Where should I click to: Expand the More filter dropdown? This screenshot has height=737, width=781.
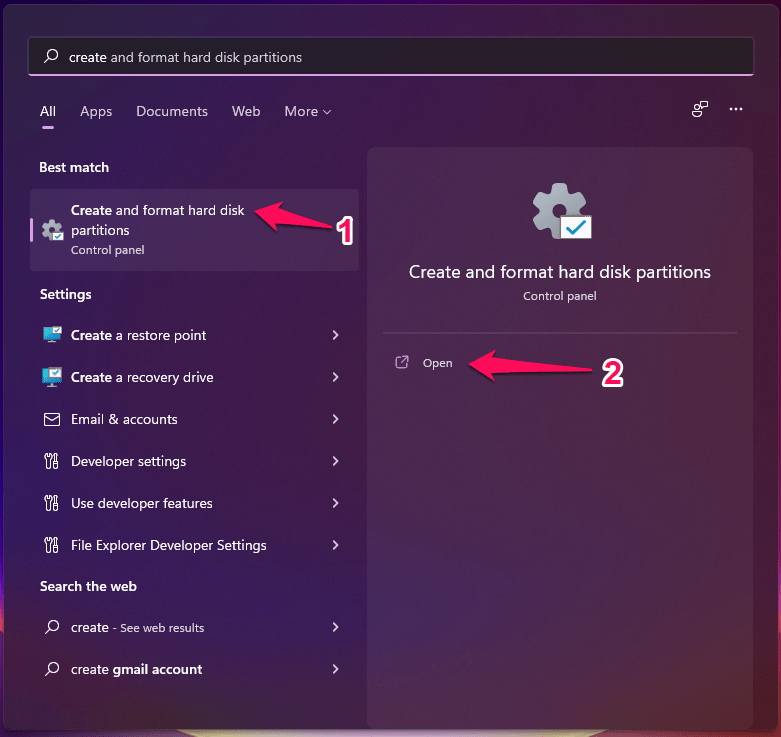(x=307, y=112)
